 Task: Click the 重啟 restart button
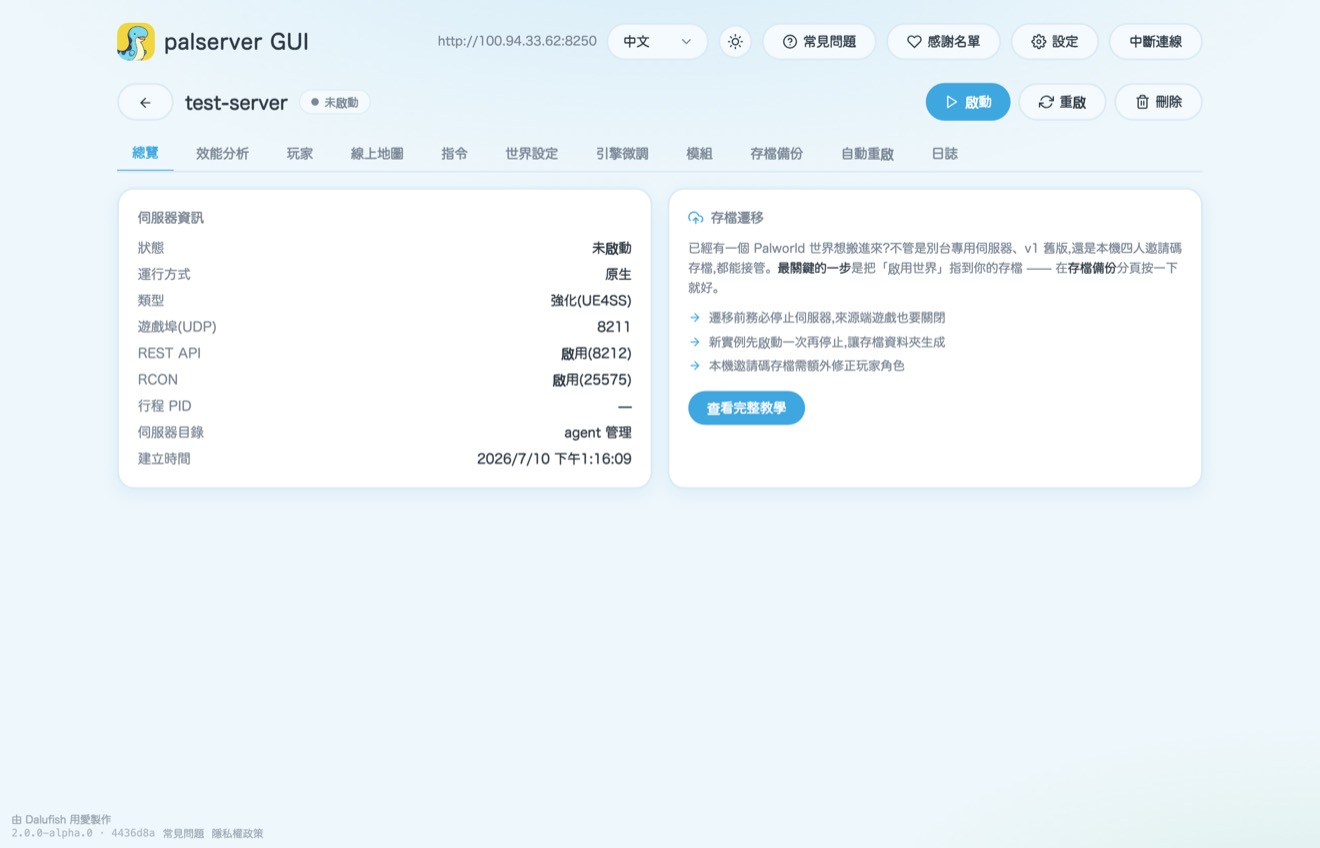[1062, 102]
